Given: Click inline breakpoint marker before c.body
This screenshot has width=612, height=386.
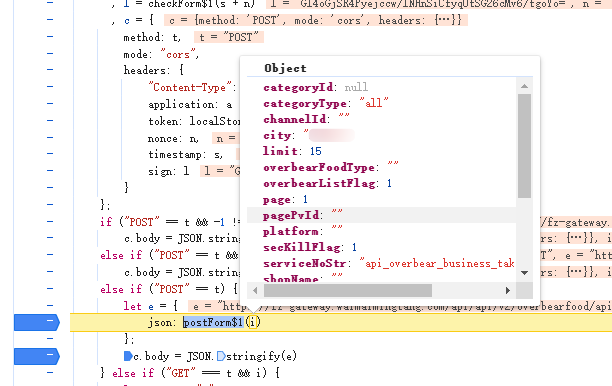Looking at the screenshot, I should point(128,356).
